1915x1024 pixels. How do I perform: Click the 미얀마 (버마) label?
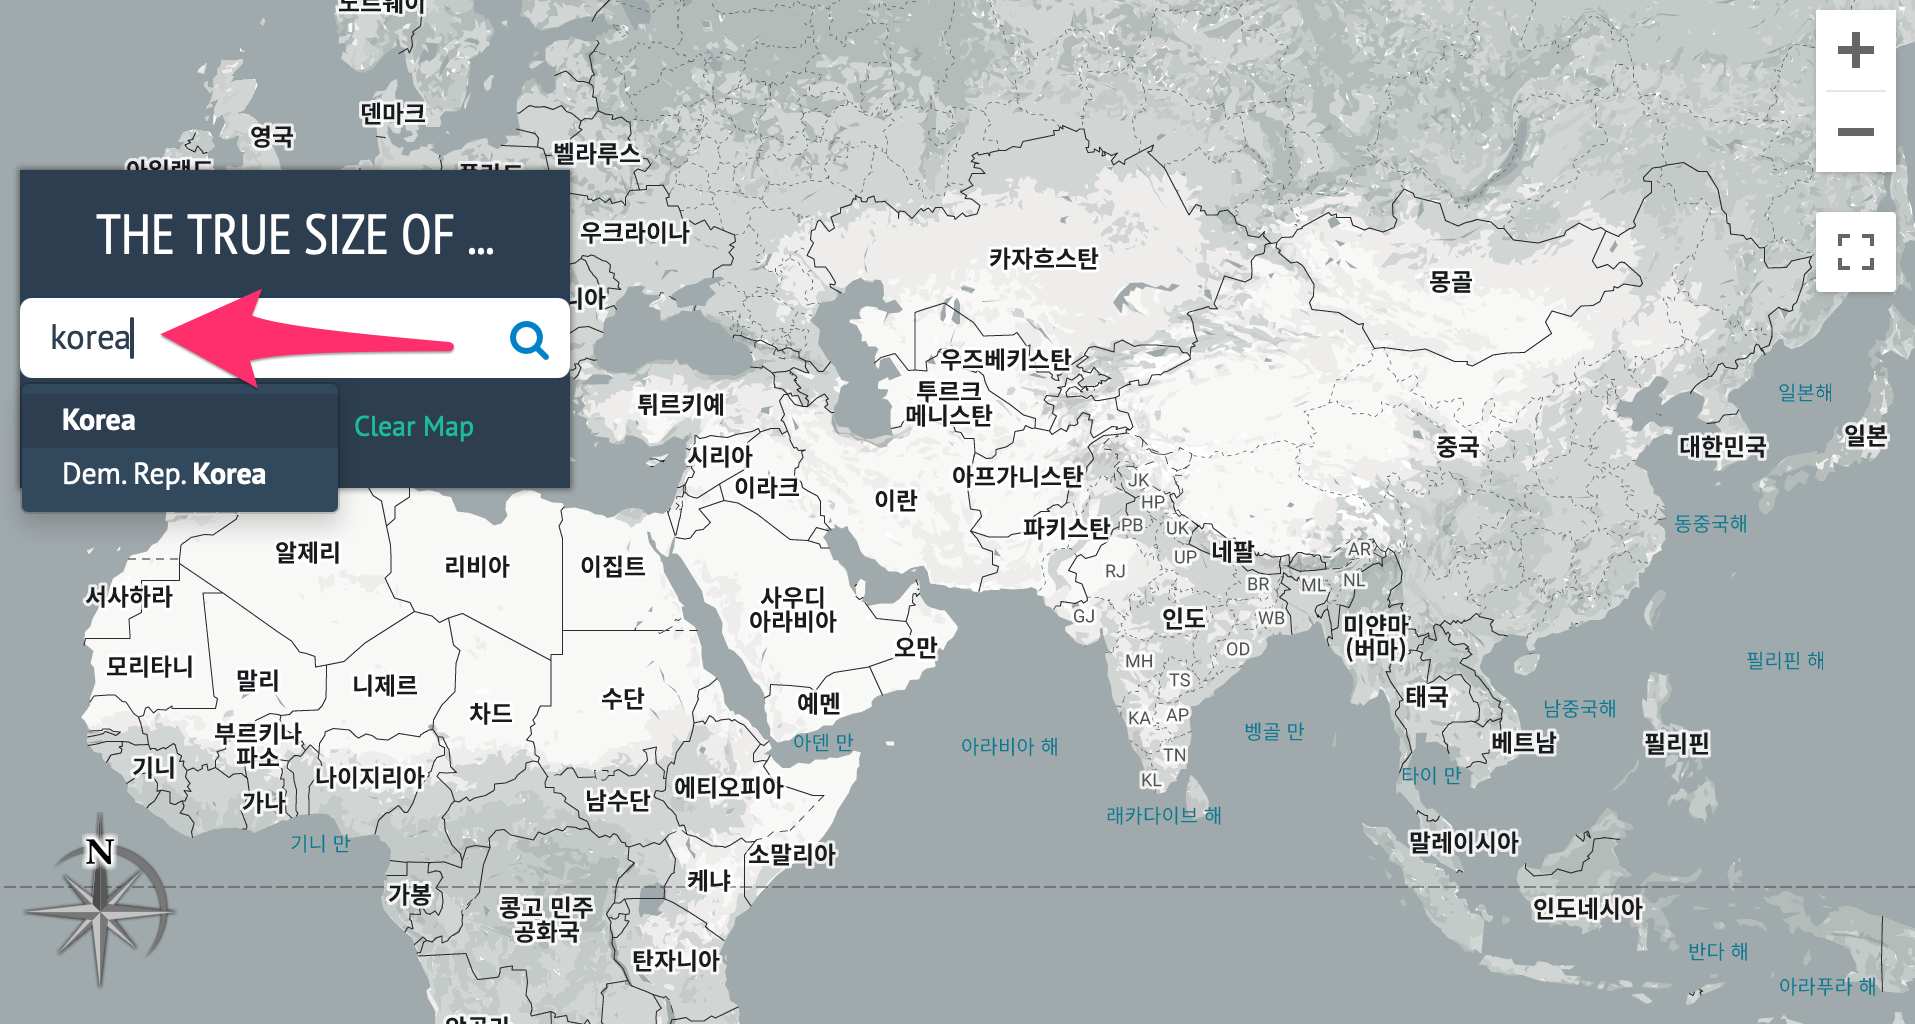[1376, 637]
